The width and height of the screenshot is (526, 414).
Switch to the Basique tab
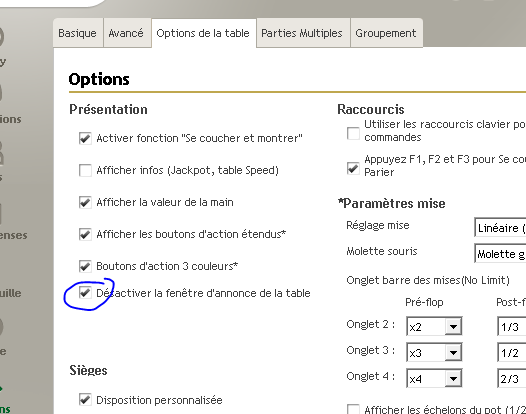point(78,33)
